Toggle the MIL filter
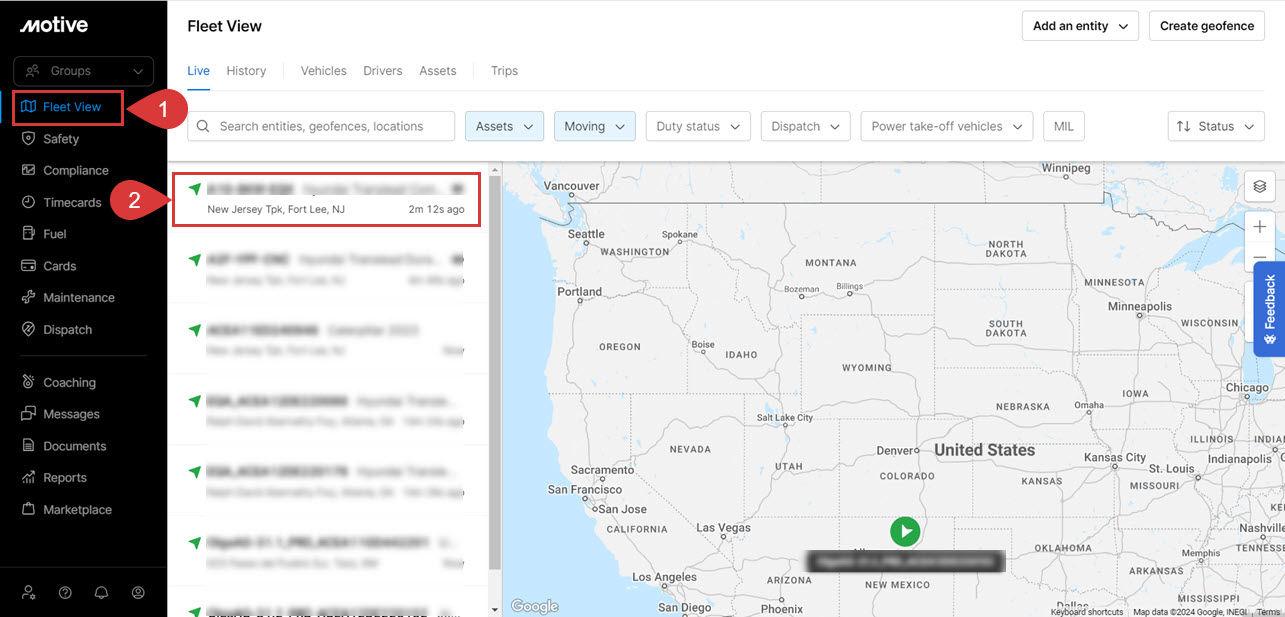1285x617 pixels. [x=1063, y=126]
